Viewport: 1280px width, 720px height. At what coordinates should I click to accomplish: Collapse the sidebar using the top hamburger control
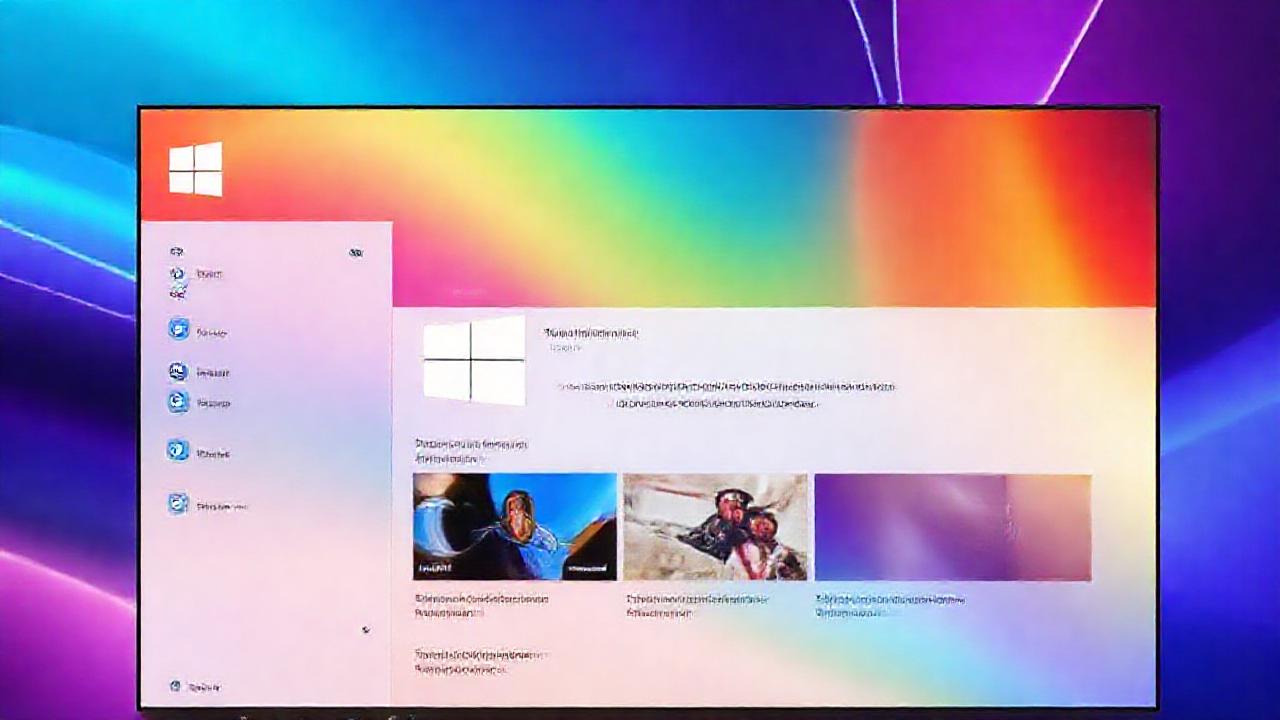pyautogui.click(x=178, y=251)
